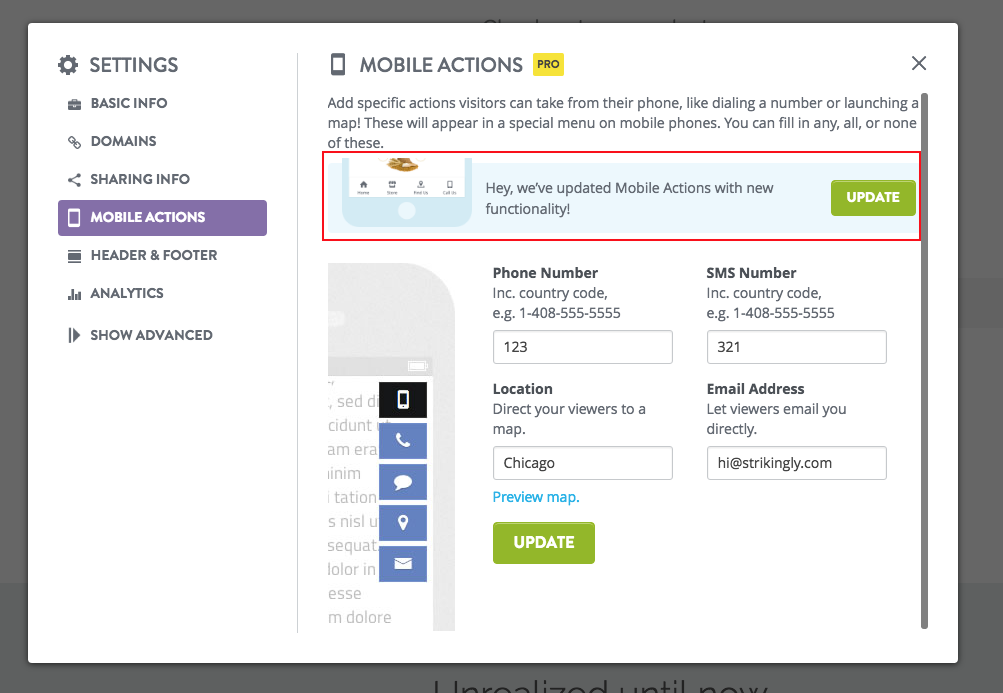Click the Preview map link

pyautogui.click(x=536, y=496)
